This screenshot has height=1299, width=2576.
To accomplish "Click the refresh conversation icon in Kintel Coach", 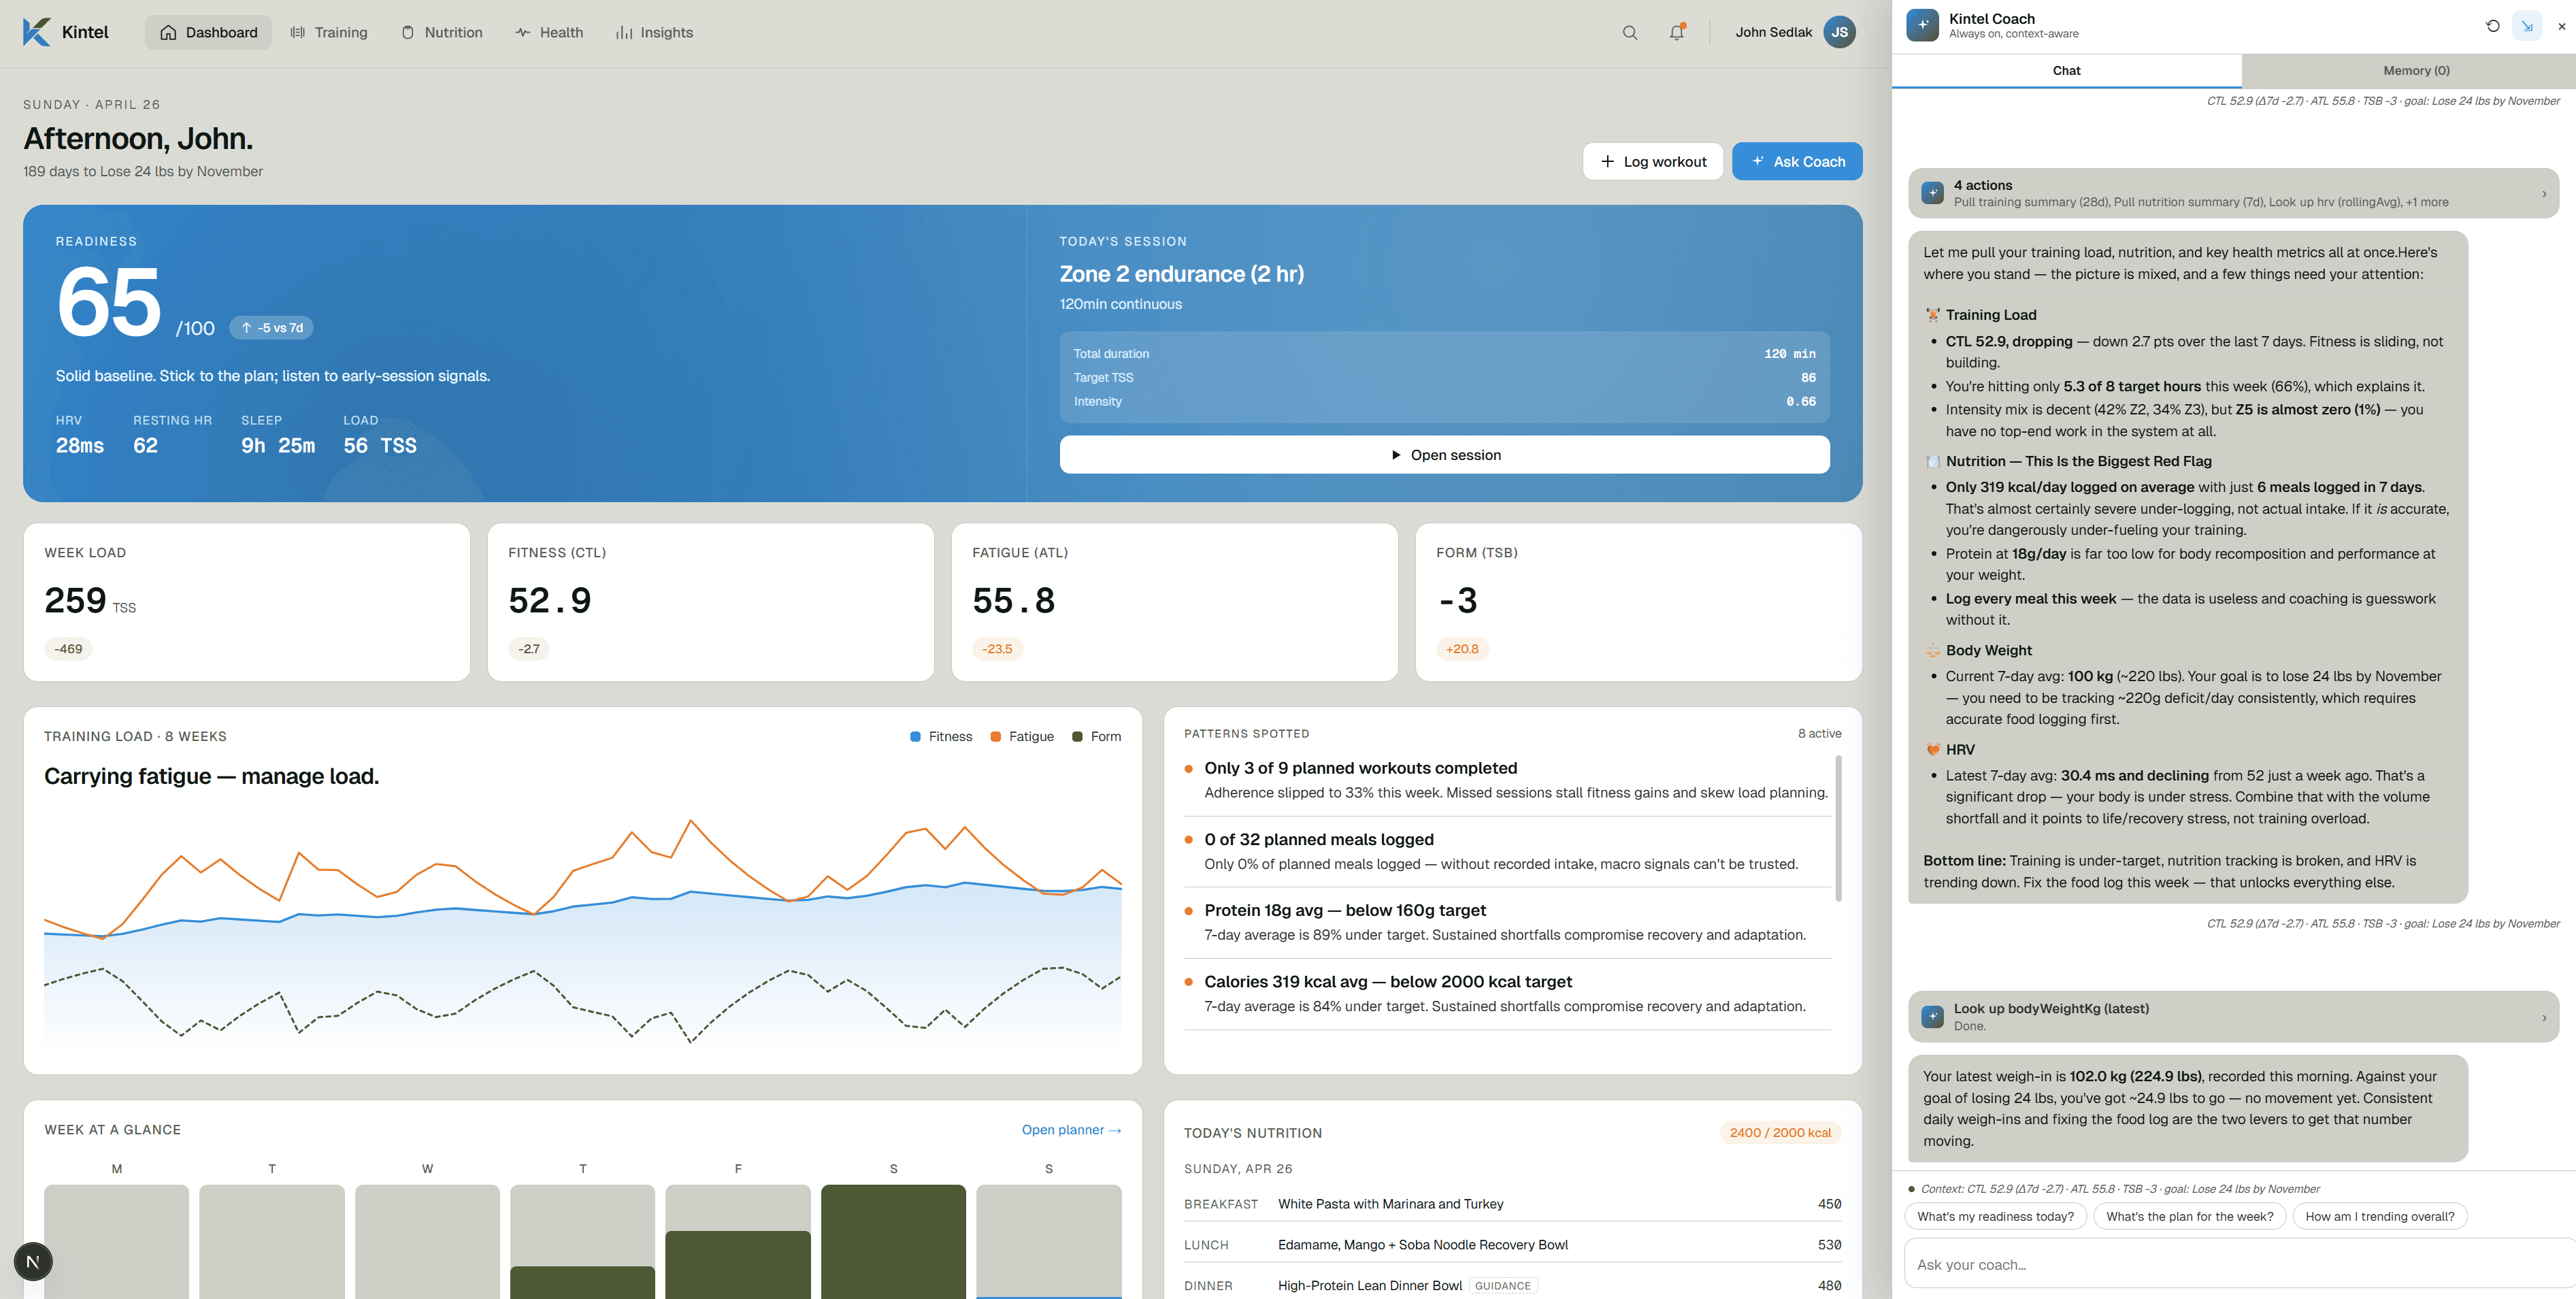I will coord(2493,26).
